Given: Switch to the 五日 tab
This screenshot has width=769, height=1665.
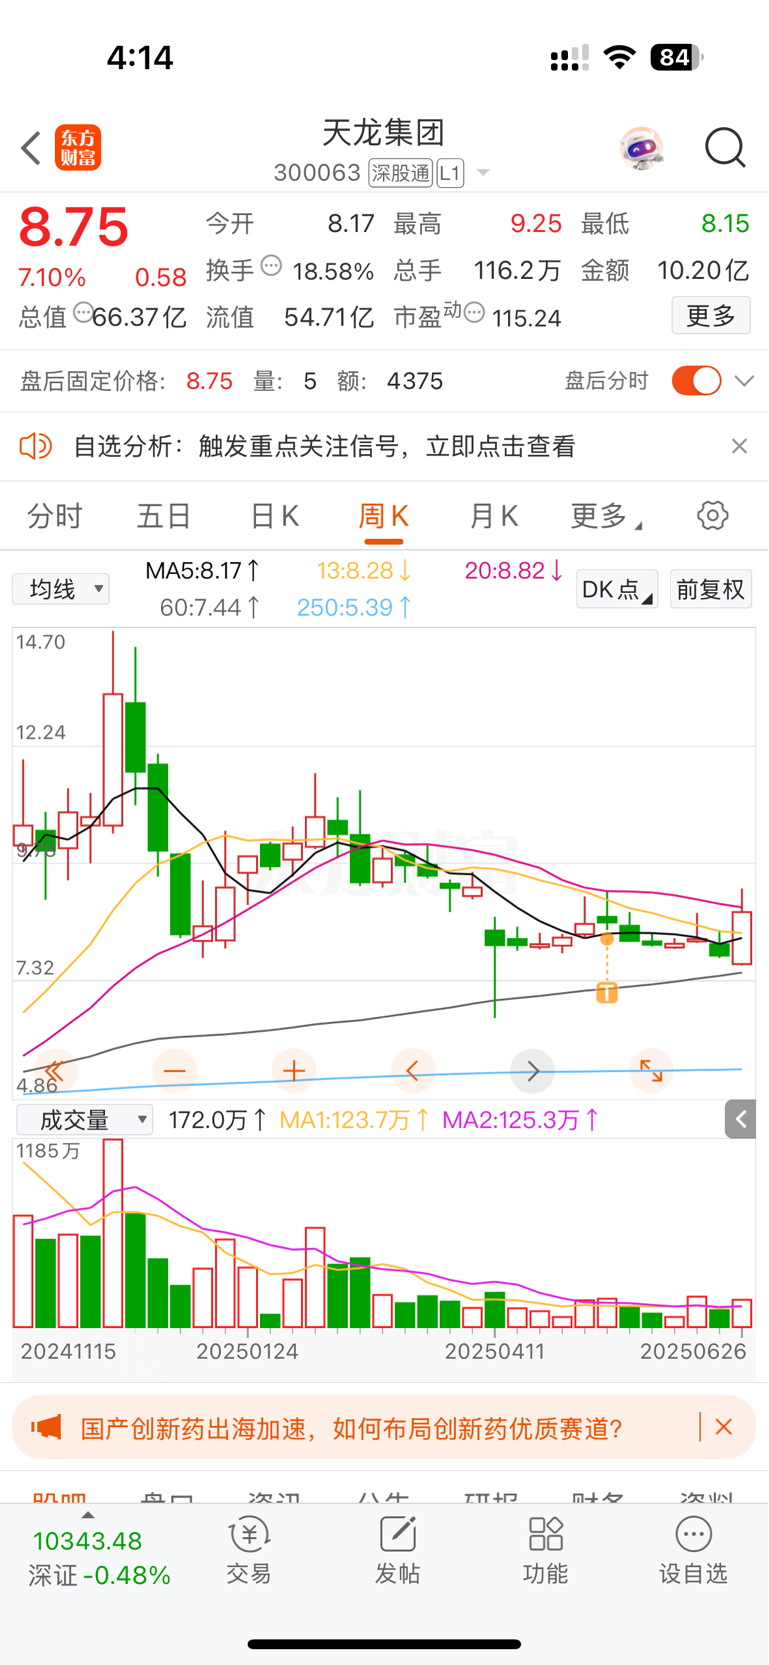Looking at the screenshot, I should tap(164, 516).
